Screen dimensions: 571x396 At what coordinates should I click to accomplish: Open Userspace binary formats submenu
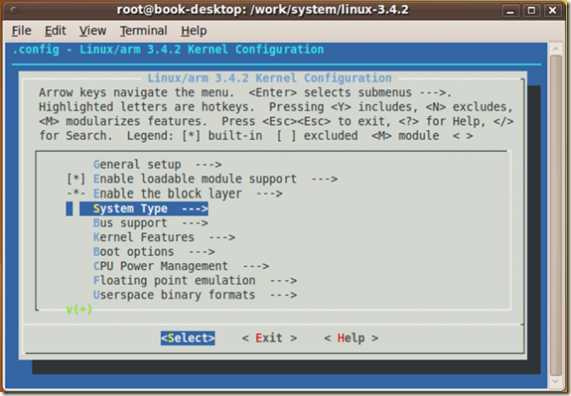tap(195, 295)
